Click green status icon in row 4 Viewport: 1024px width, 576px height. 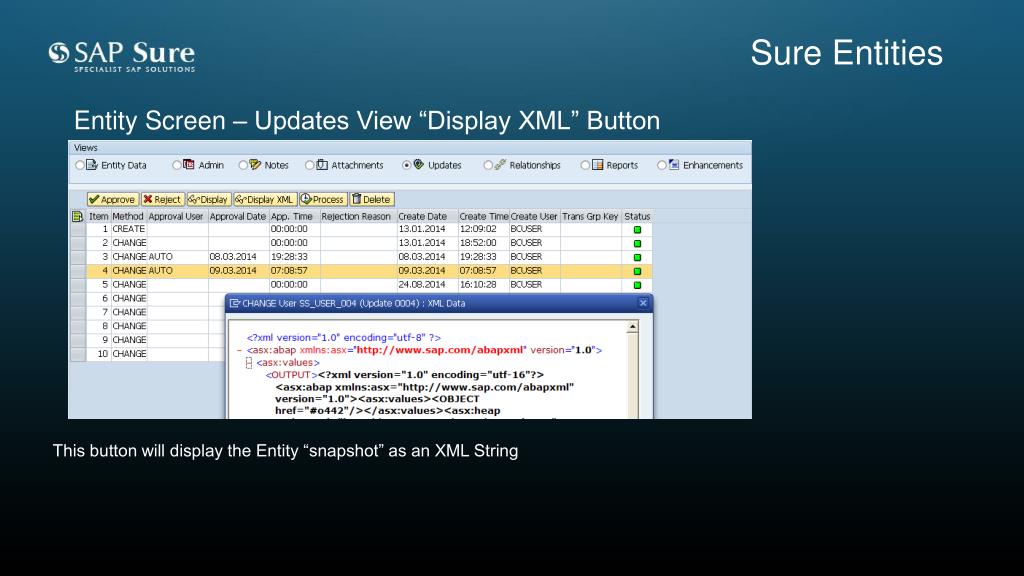point(637,271)
